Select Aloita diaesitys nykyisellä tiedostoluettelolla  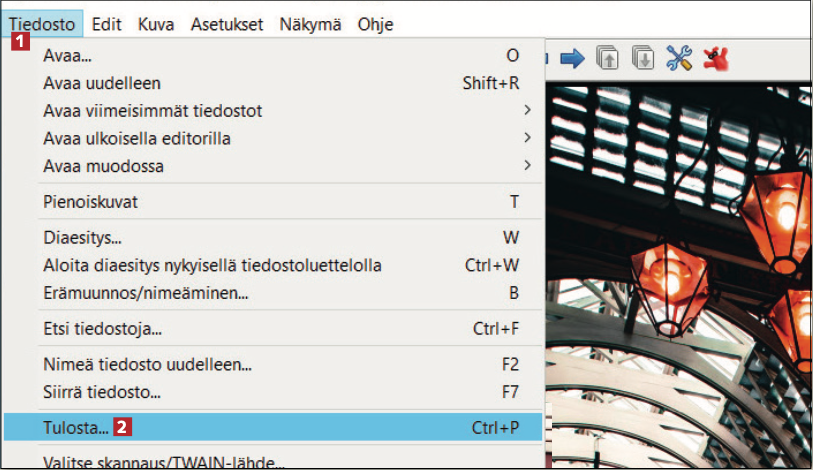pyautogui.click(x=273, y=265)
